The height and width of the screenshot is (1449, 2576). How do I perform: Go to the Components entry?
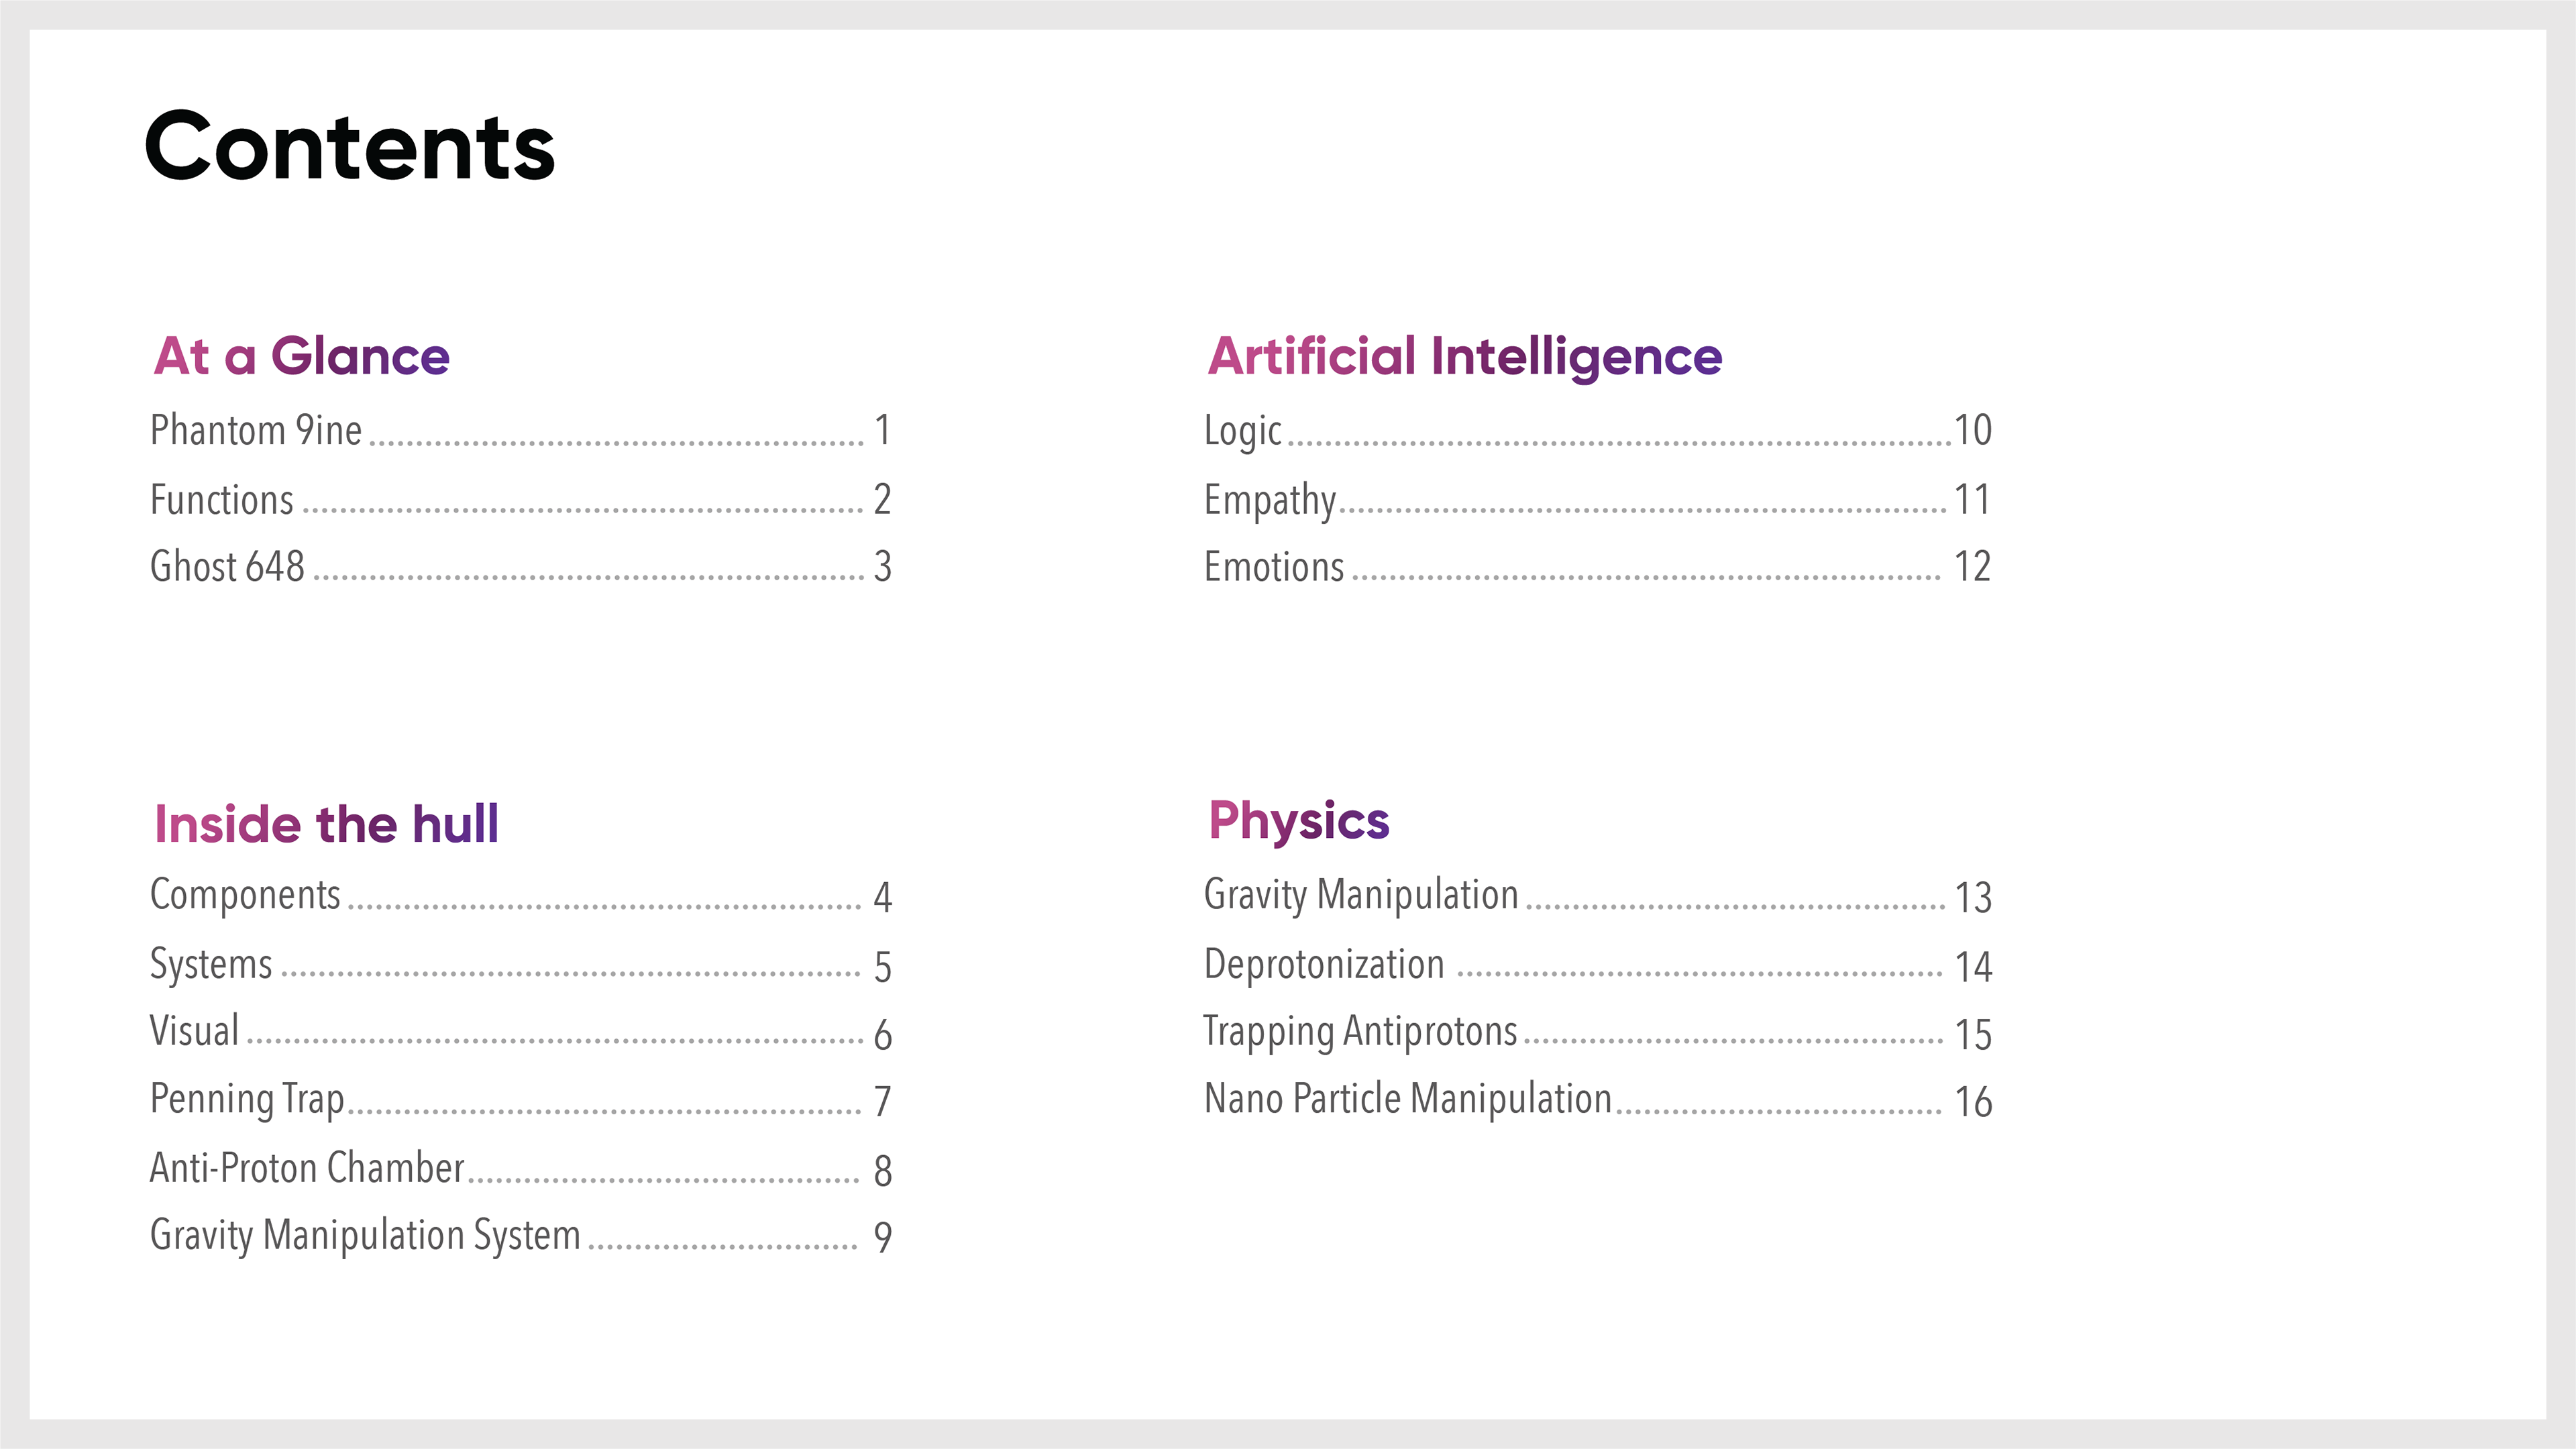click(x=520, y=896)
